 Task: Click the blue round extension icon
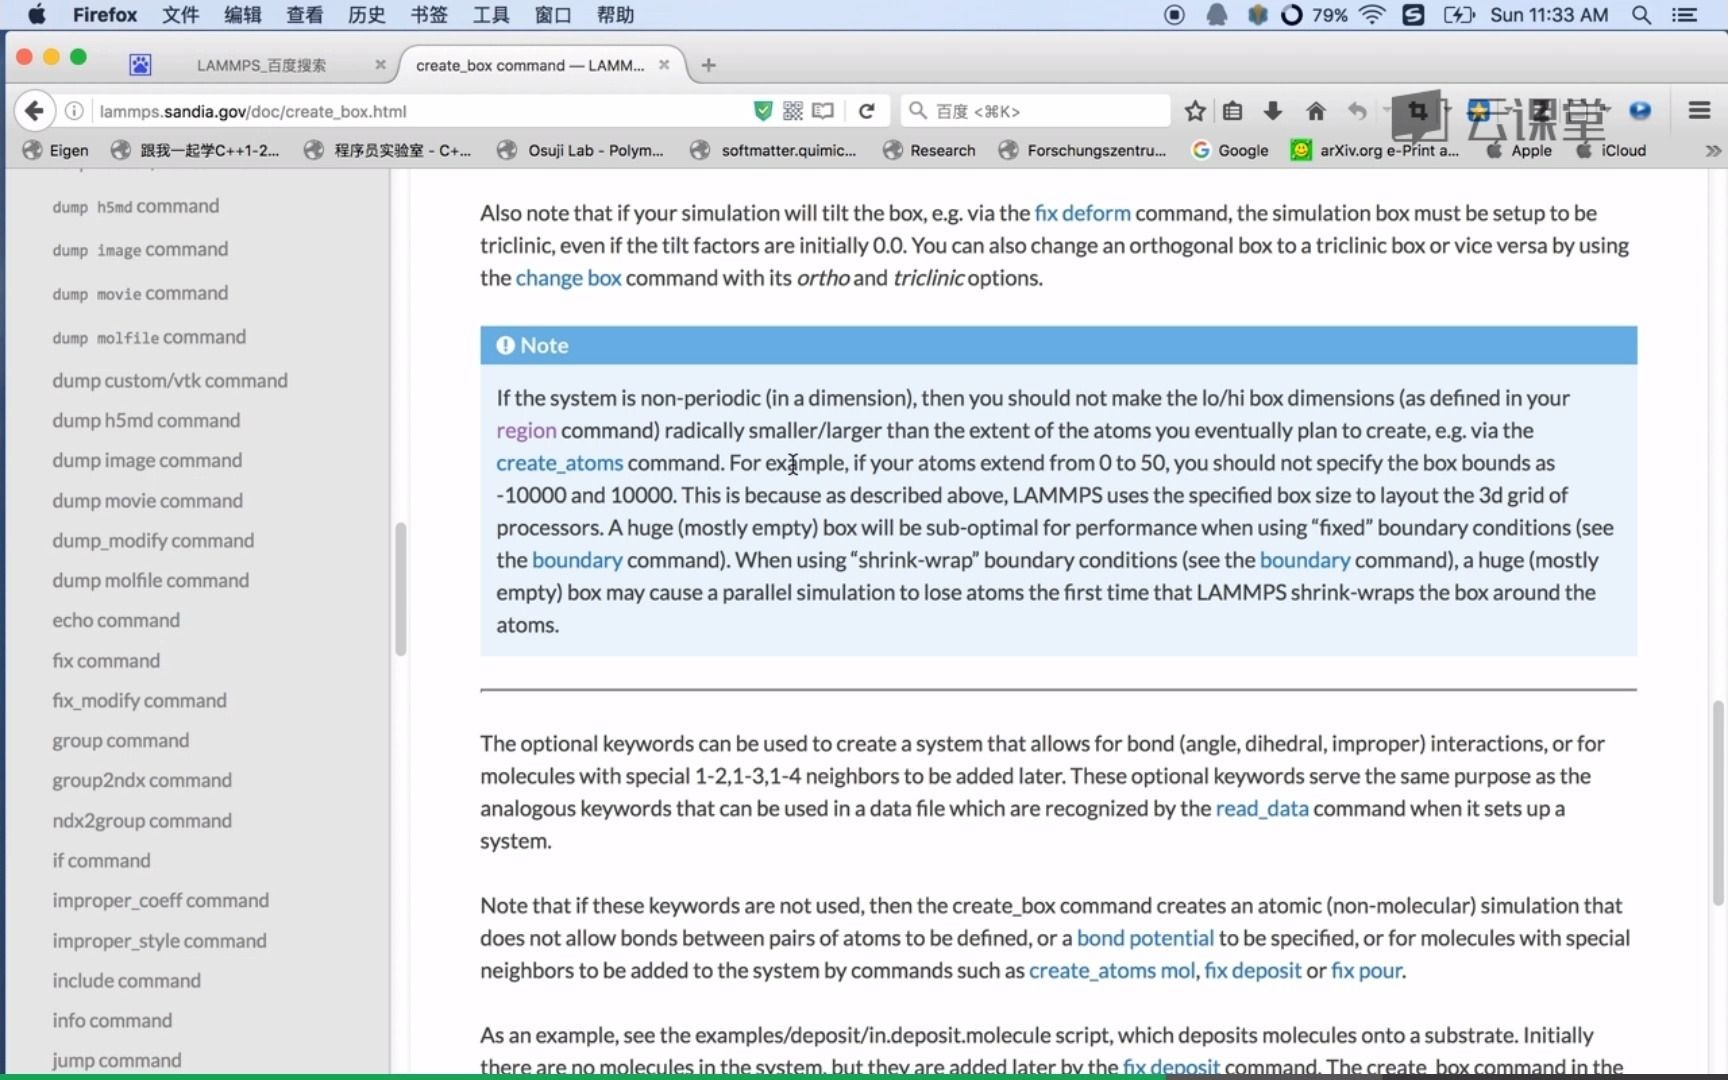[x=1640, y=111]
